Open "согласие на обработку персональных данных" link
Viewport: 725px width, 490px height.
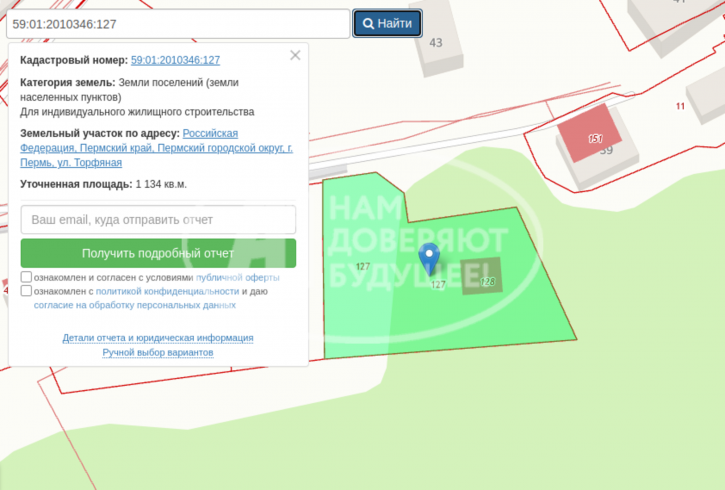(135, 305)
